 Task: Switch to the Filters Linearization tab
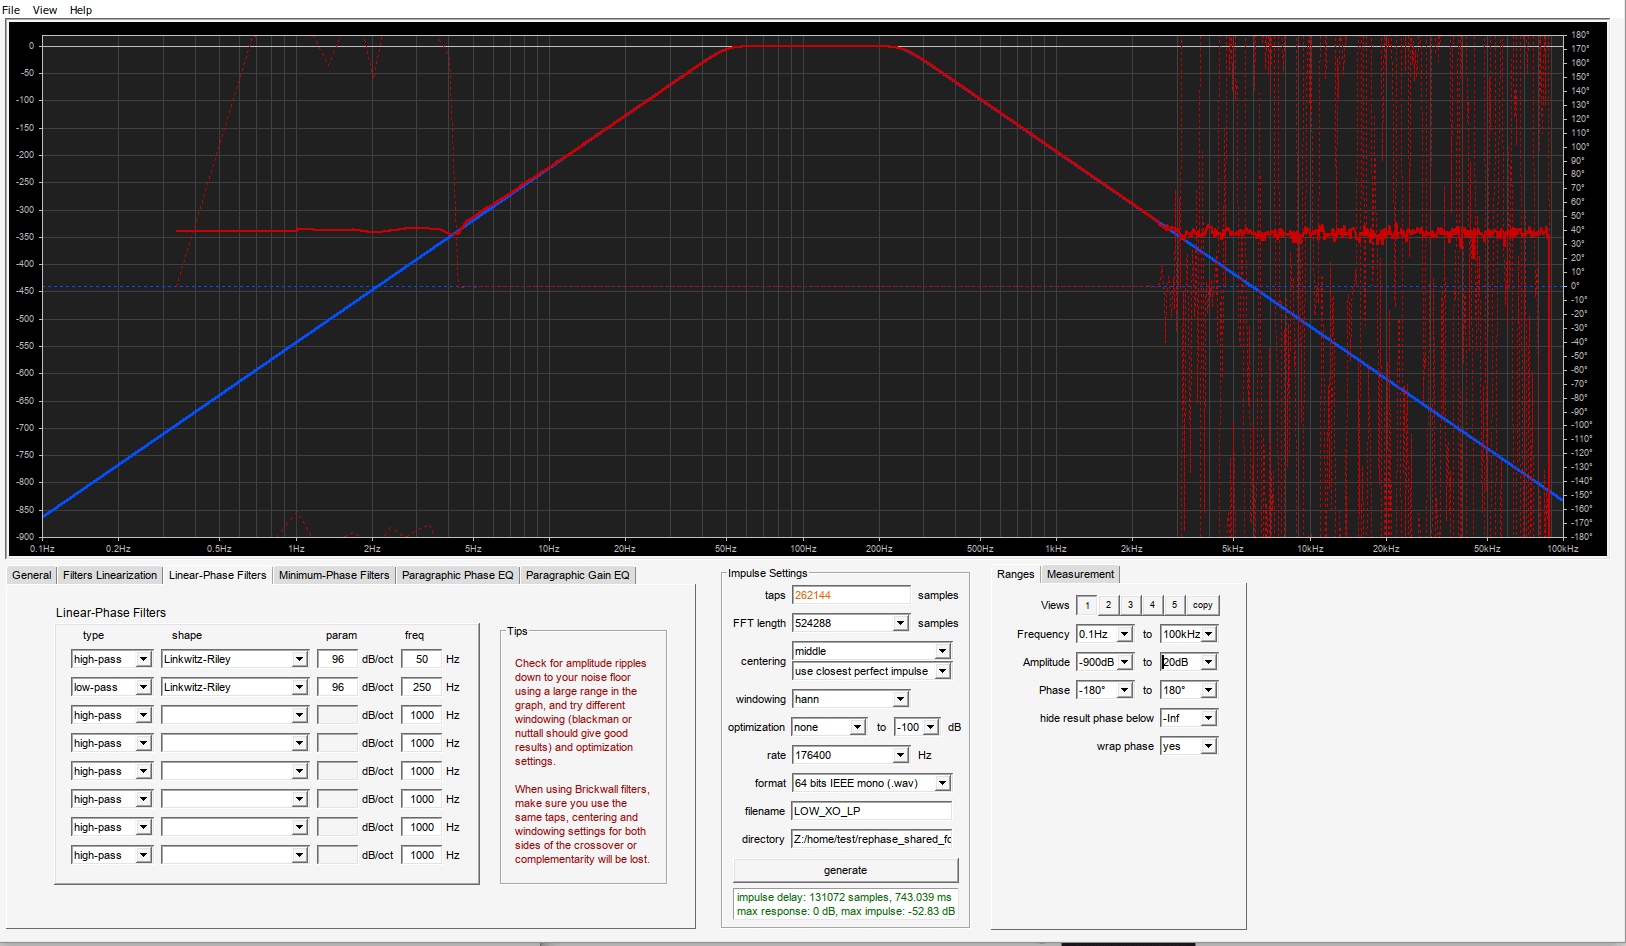[x=110, y=575]
